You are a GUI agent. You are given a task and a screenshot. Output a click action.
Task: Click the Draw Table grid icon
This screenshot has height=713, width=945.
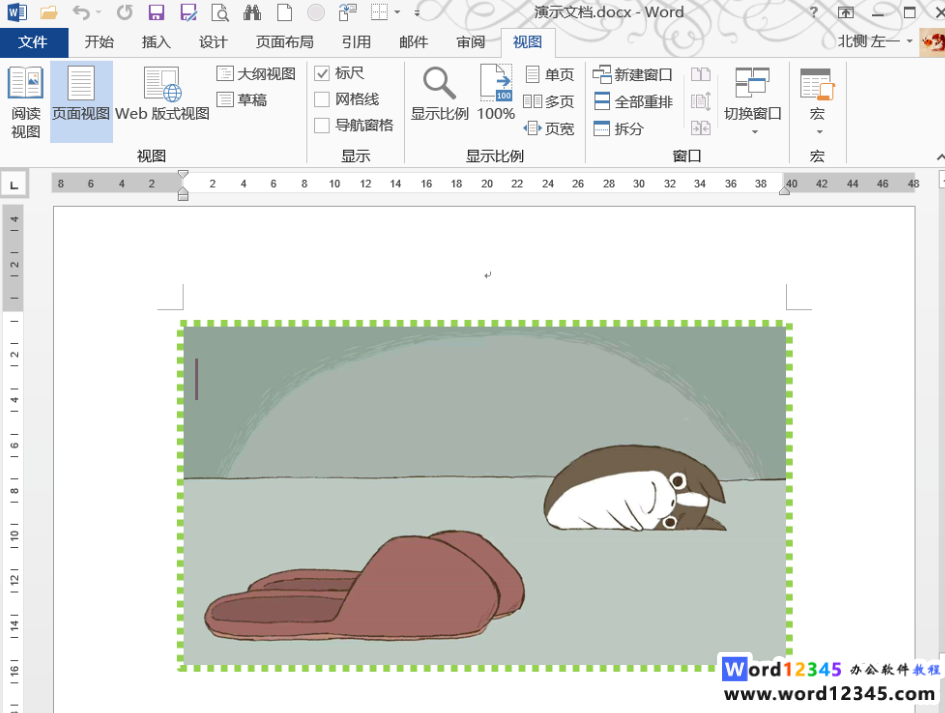coord(379,12)
